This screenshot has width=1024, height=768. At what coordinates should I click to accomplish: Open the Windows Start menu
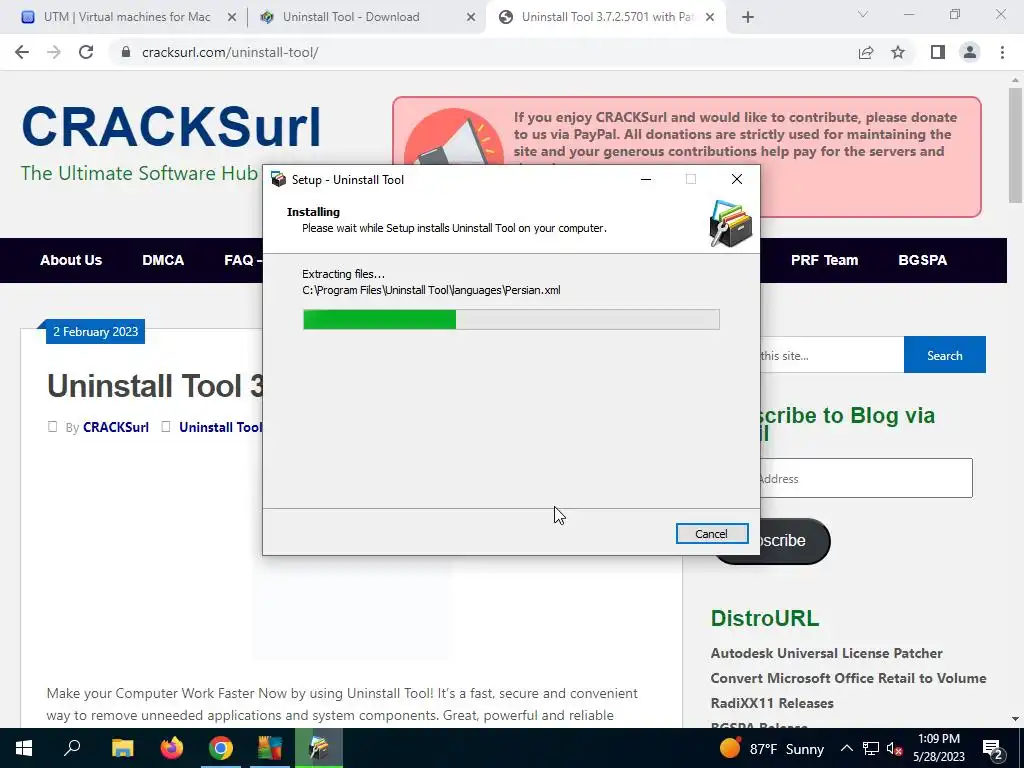click(x=24, y=748)
